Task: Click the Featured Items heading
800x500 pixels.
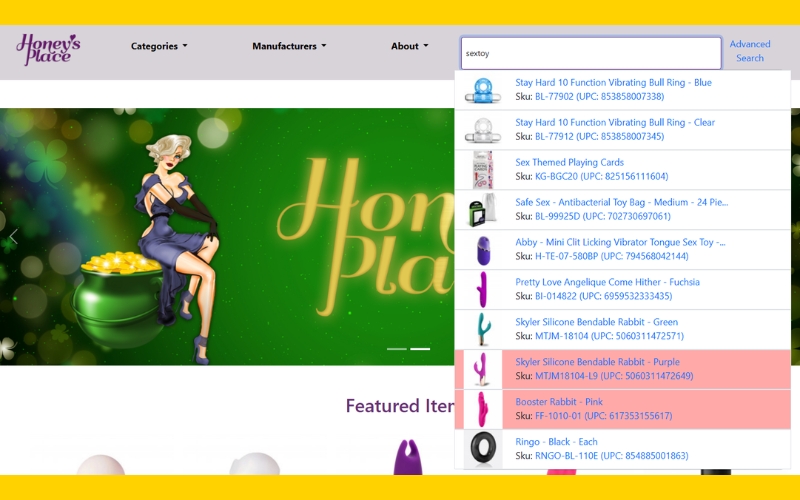Action: (x=400, y=406)
